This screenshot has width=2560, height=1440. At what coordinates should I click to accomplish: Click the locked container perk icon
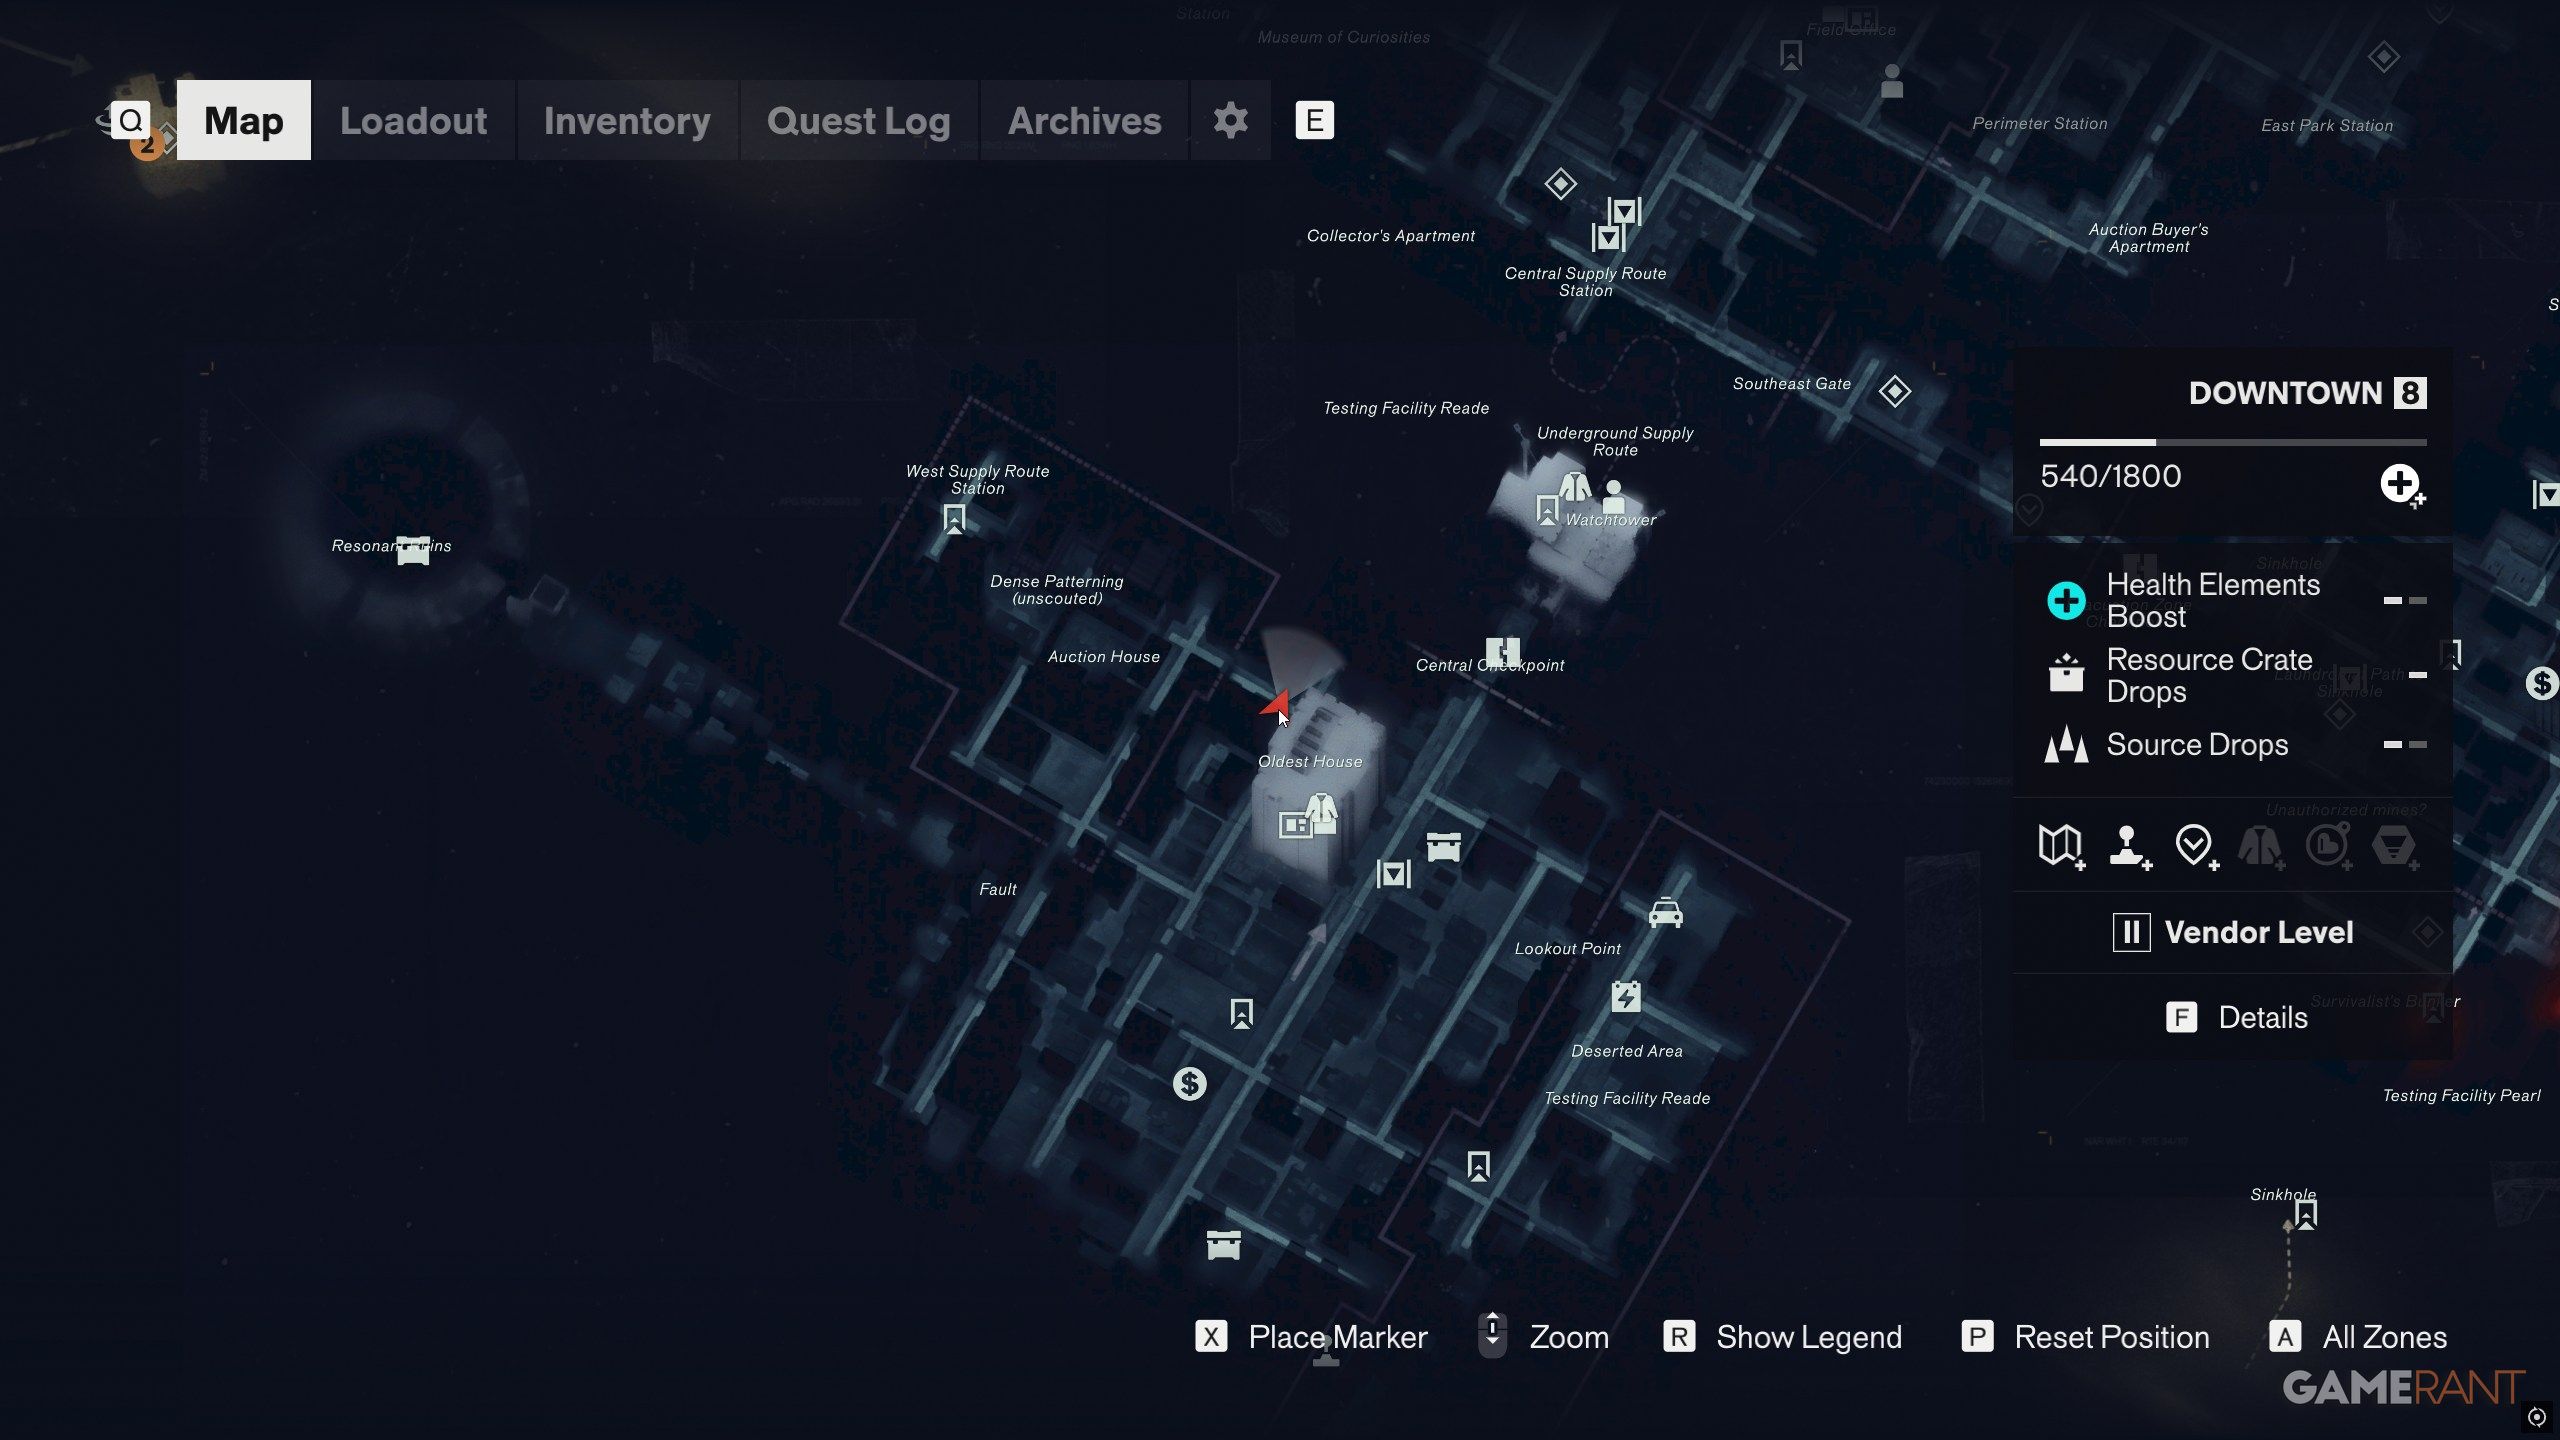pos(2394,846)
